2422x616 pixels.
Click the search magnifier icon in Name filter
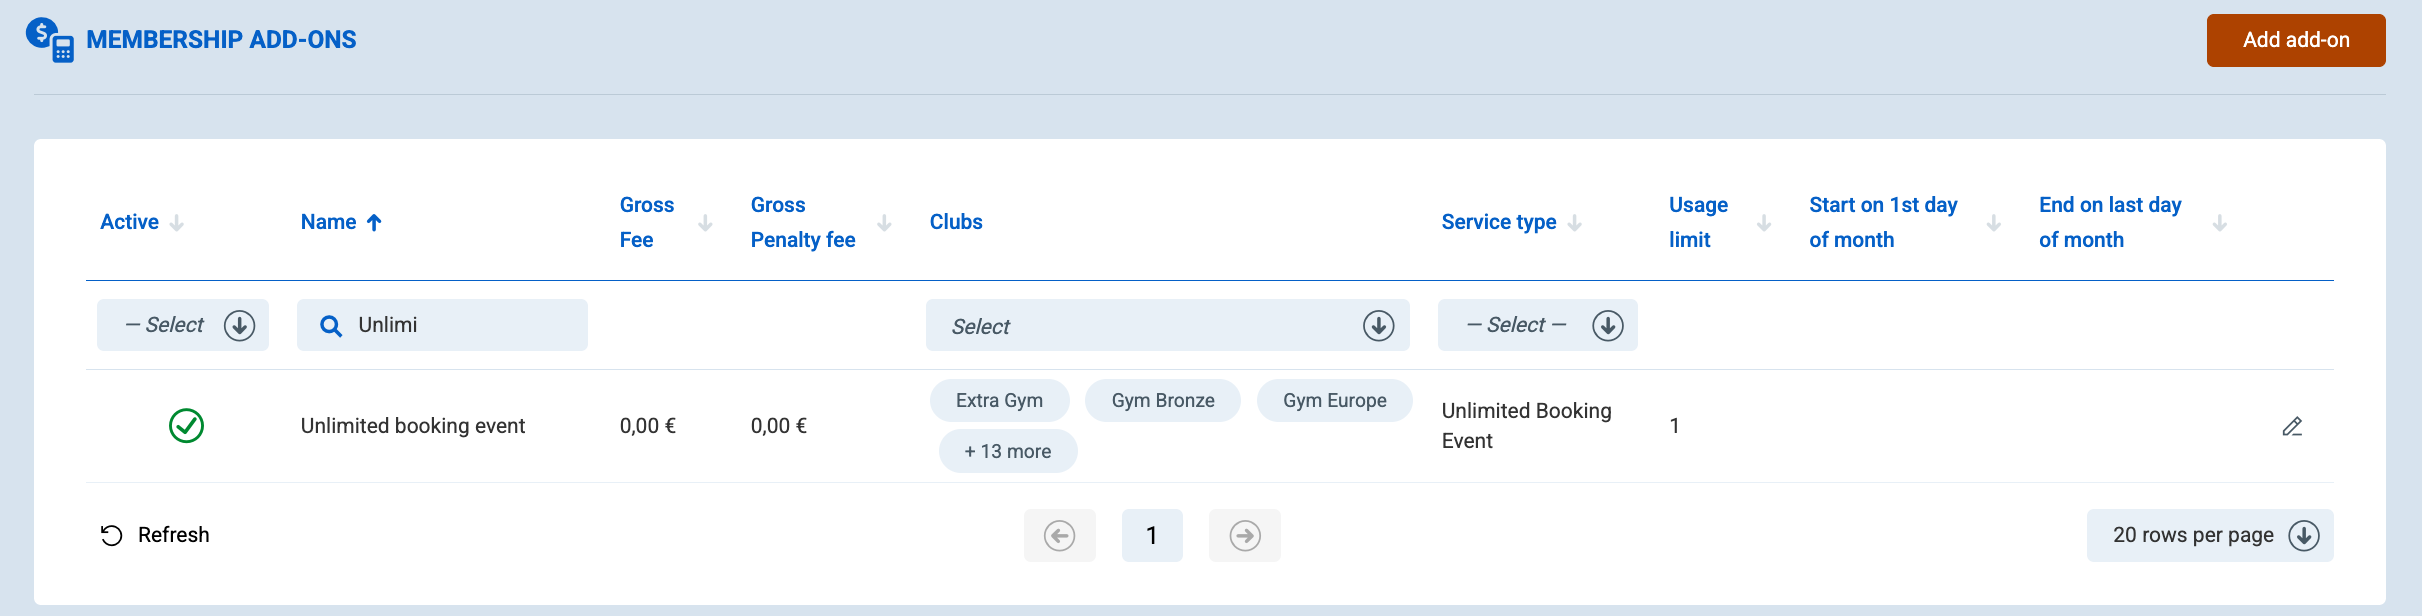[x=331, y=326]
